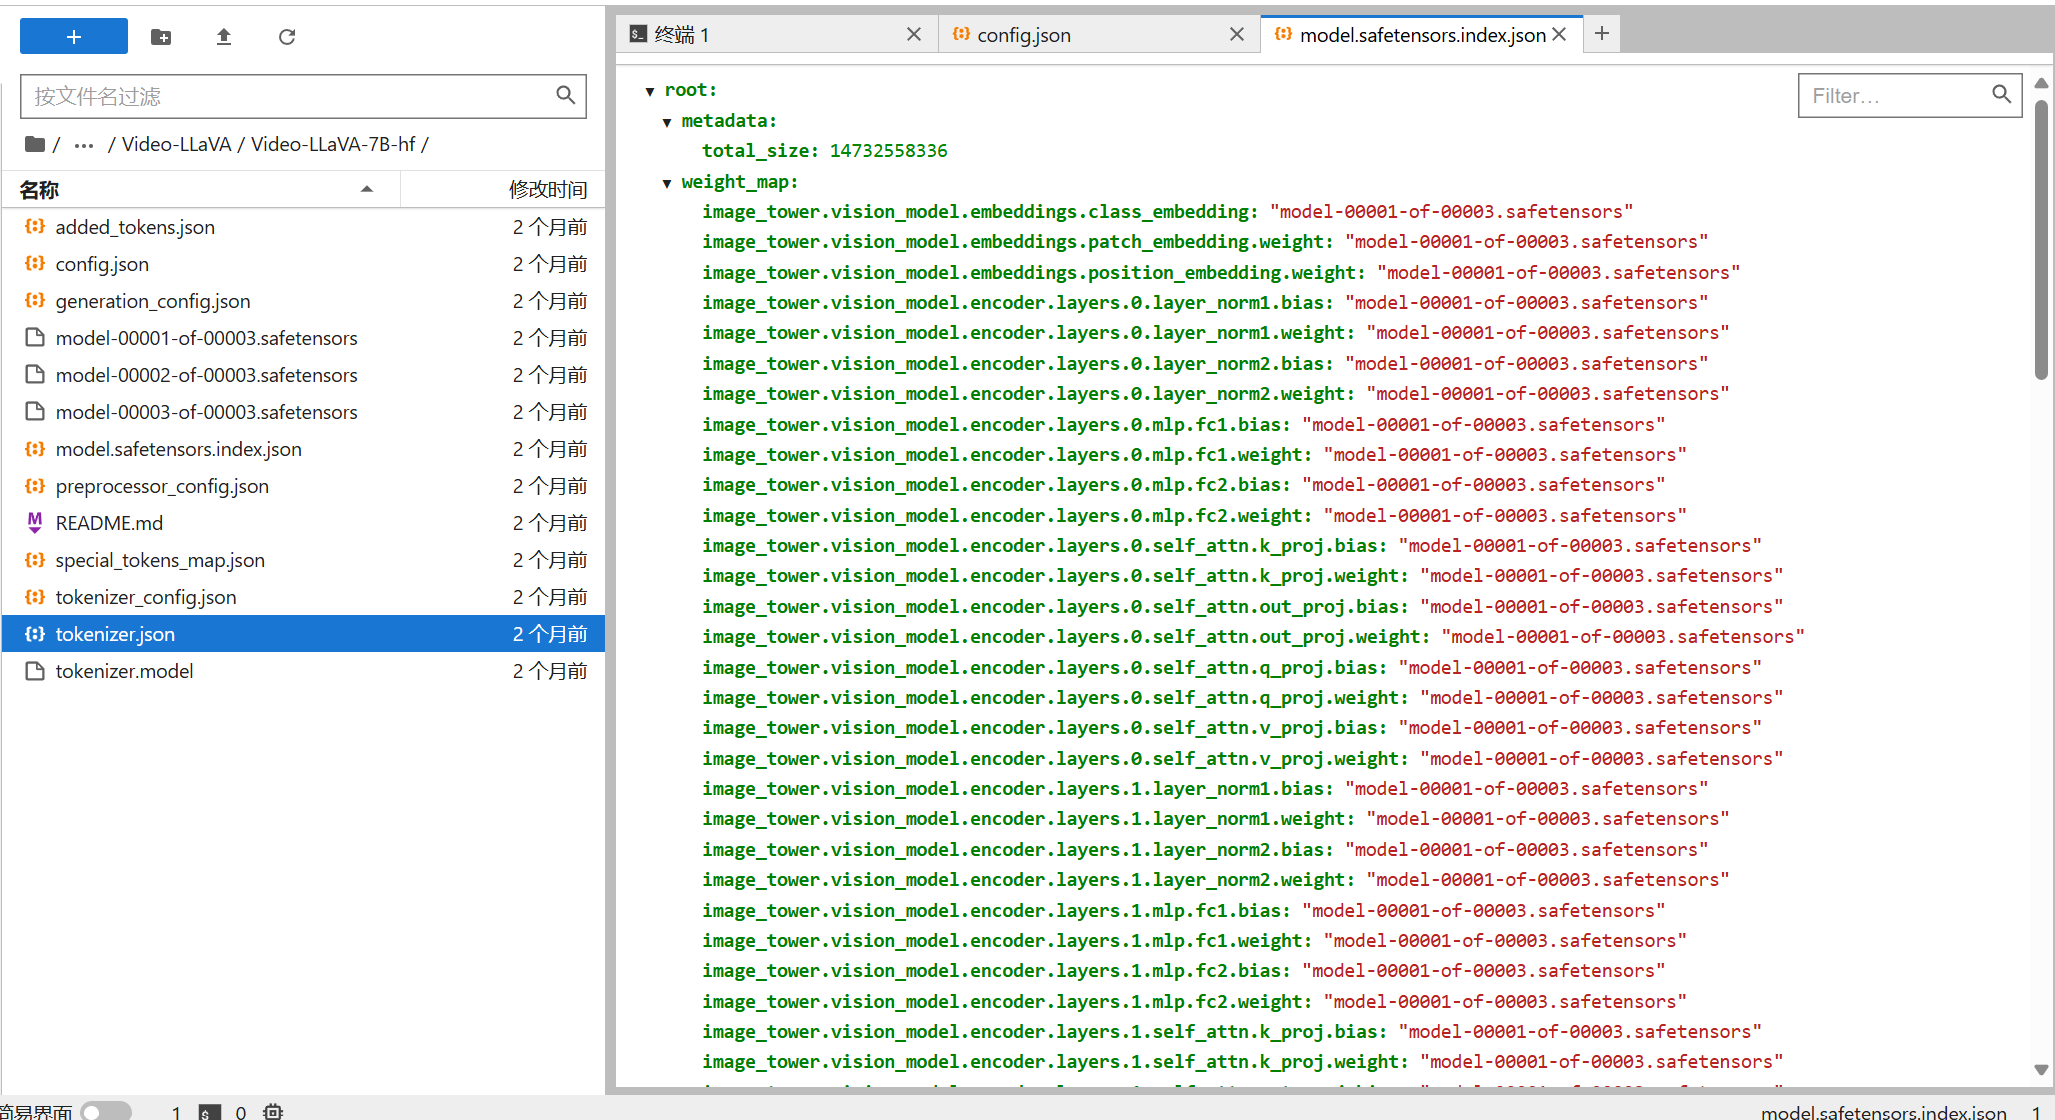Sort files by 名称 column
This screenshot has width=2055, height=1120.
(x=200, y=189)
